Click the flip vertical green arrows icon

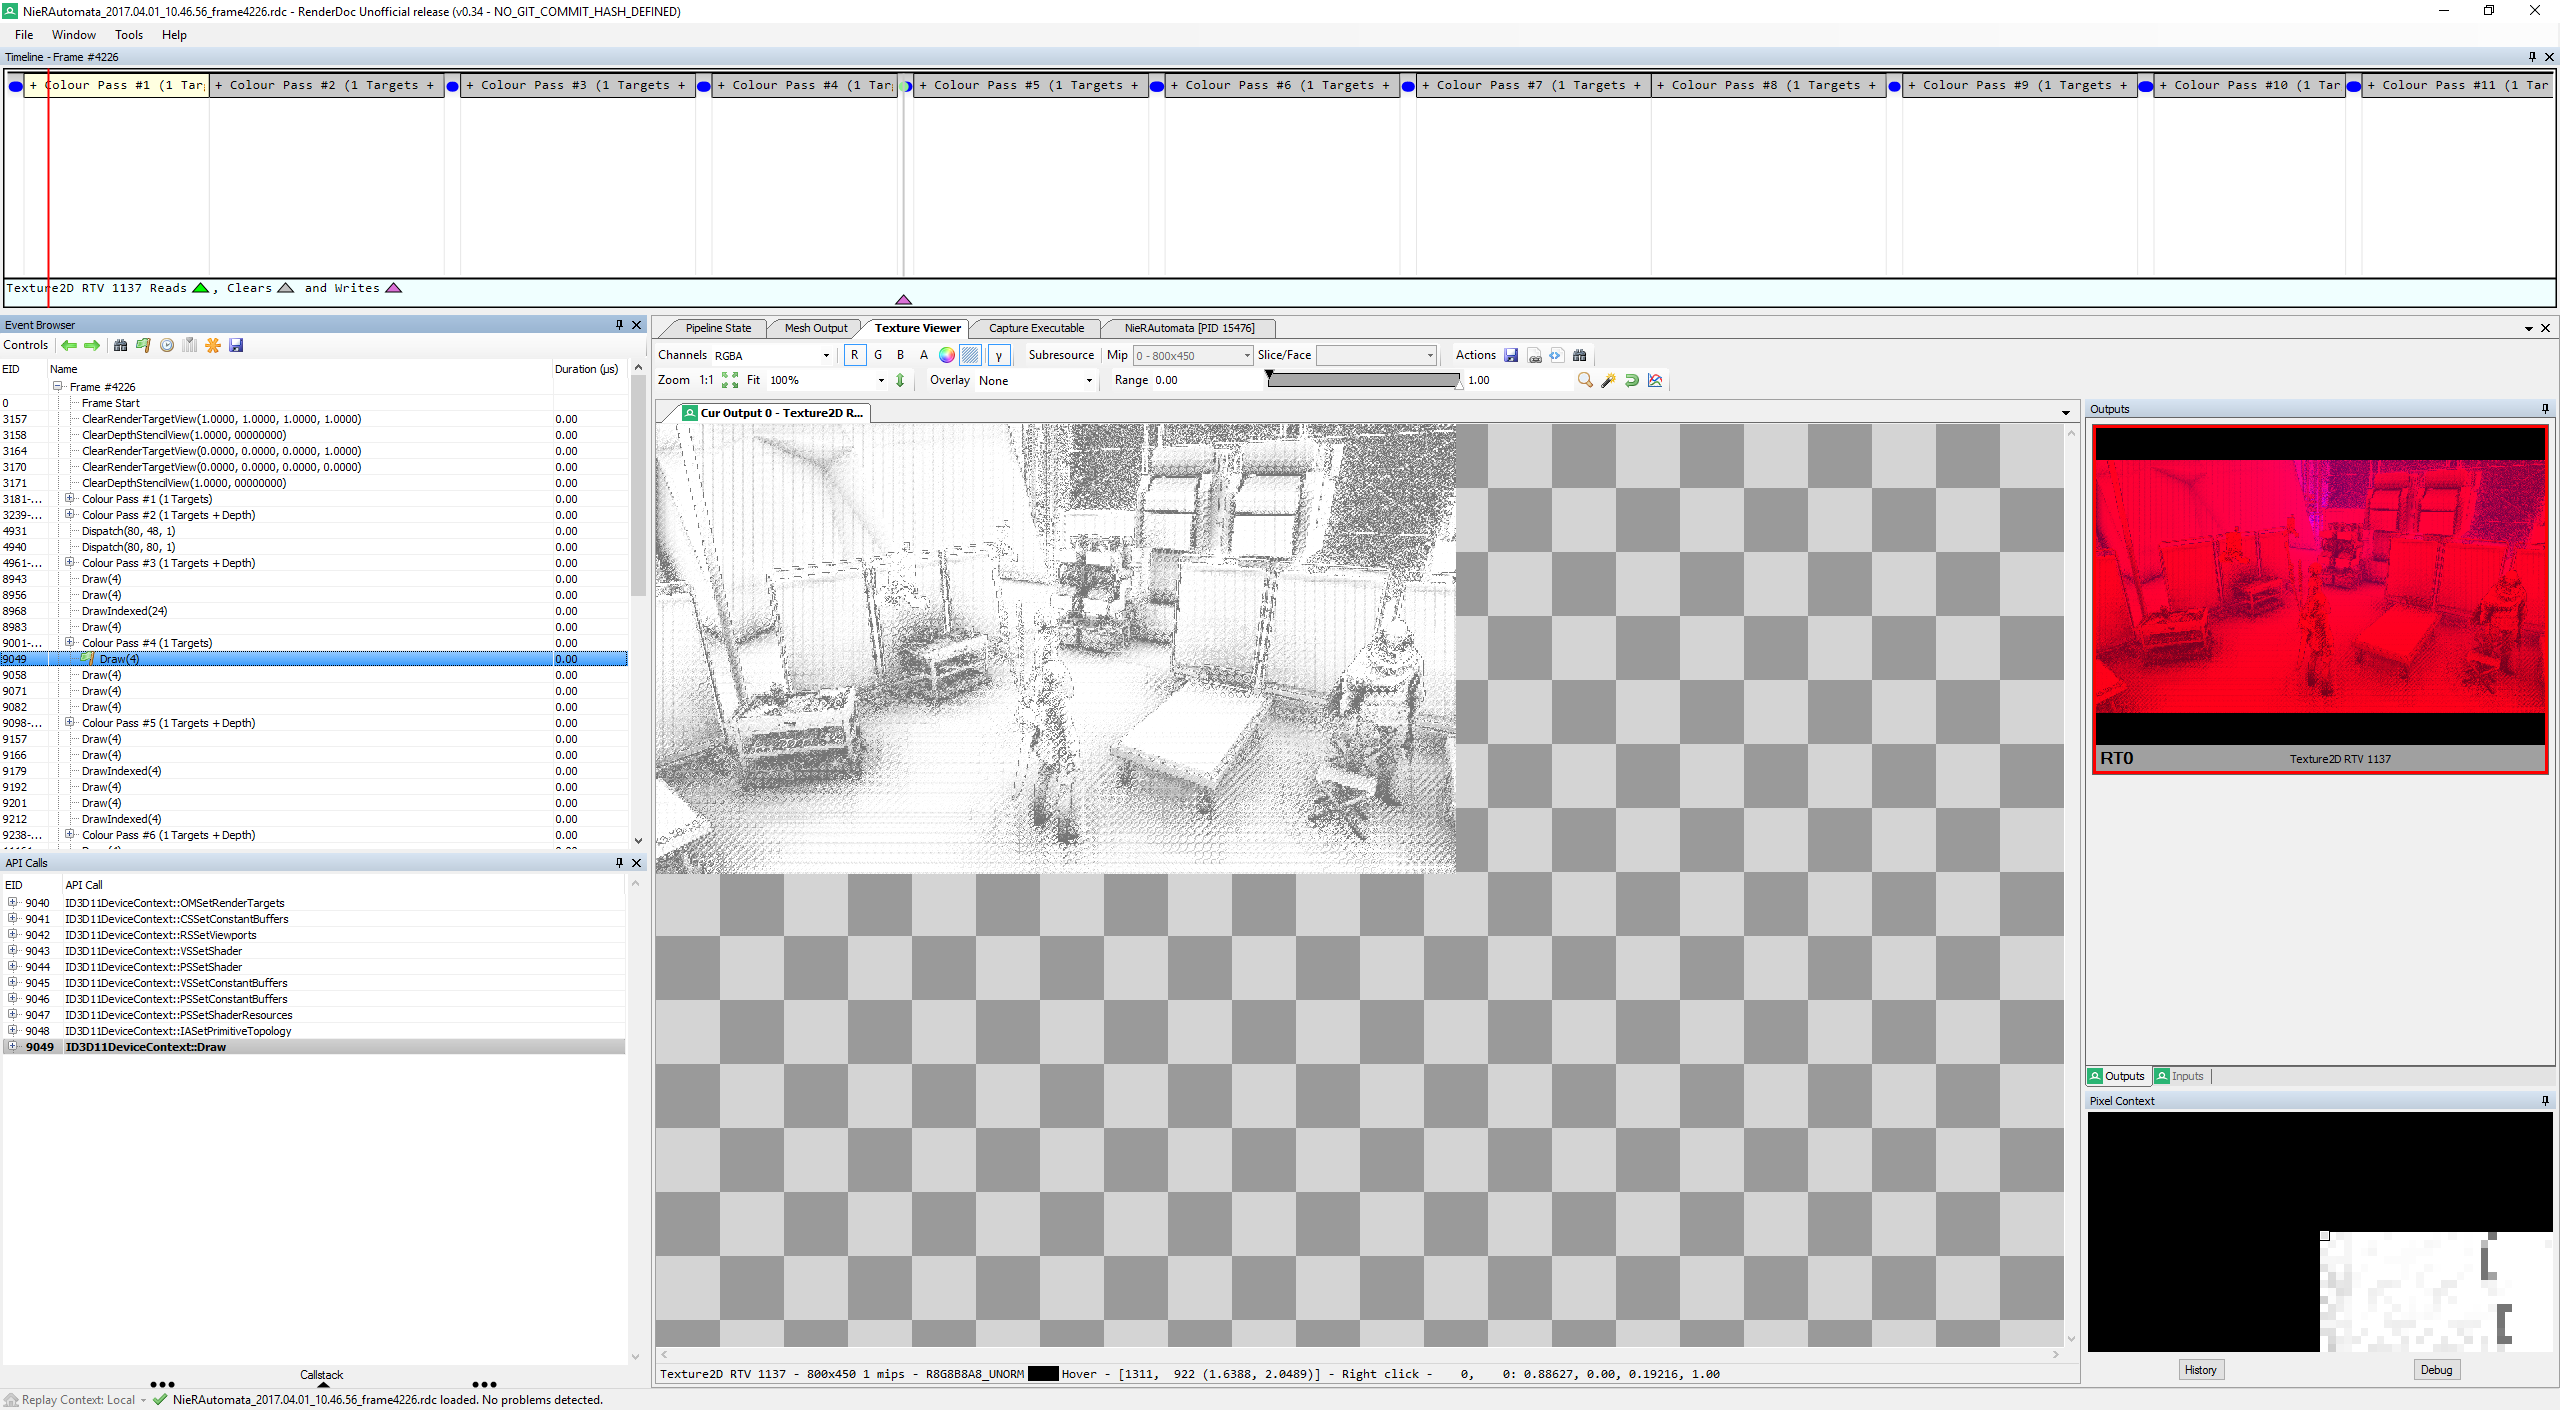pyautogui.click(x=900, y=380)
